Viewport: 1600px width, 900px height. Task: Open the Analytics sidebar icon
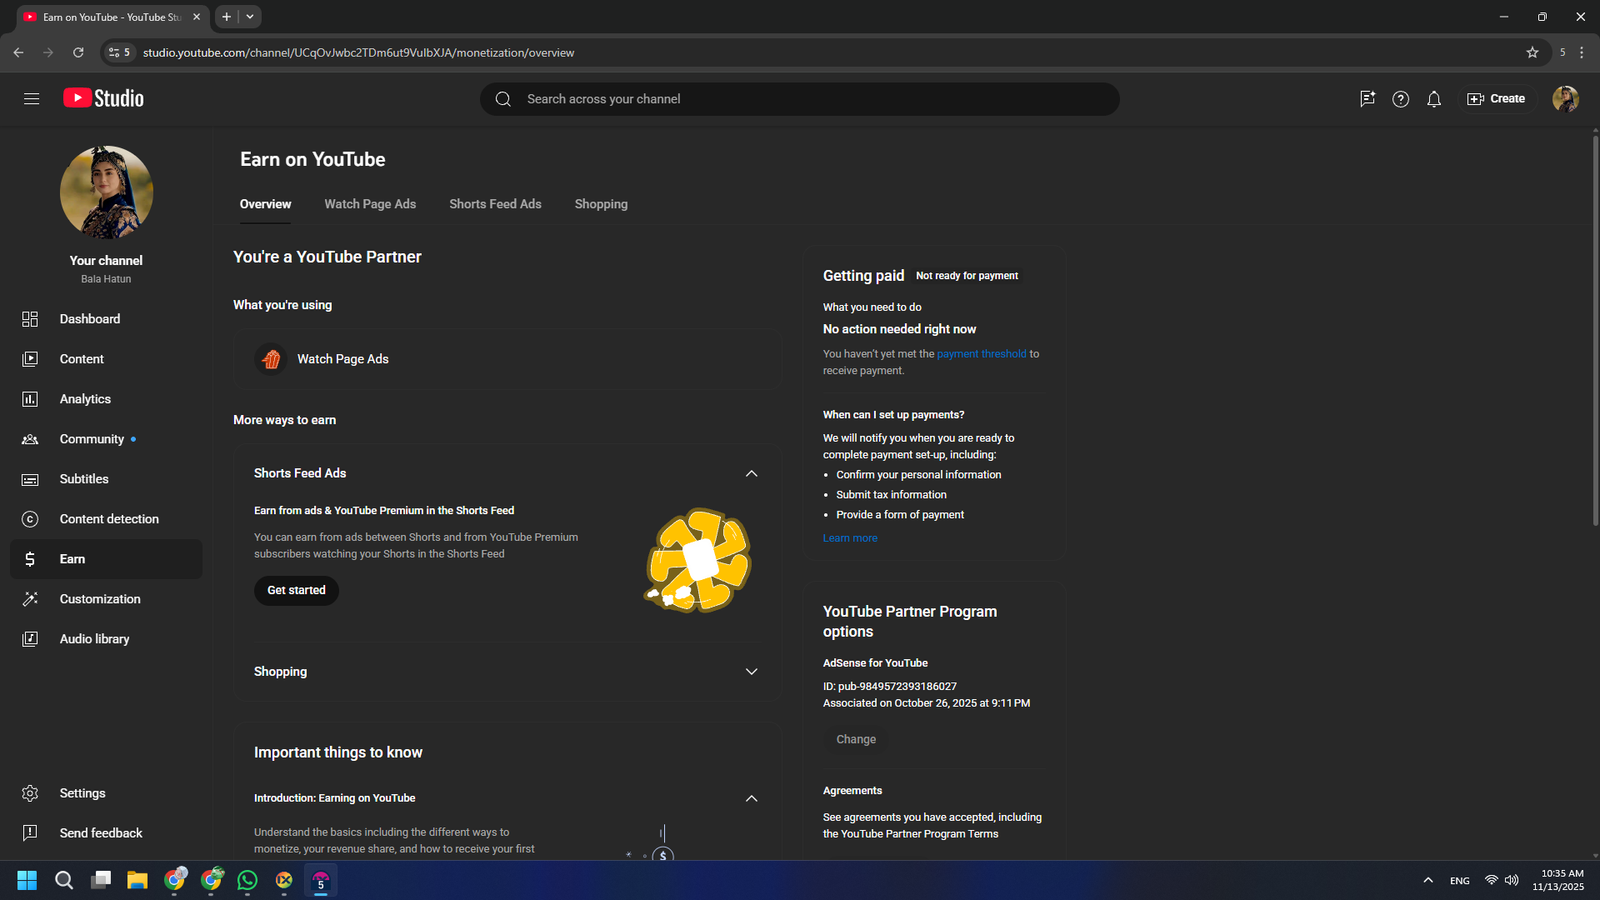30,399
